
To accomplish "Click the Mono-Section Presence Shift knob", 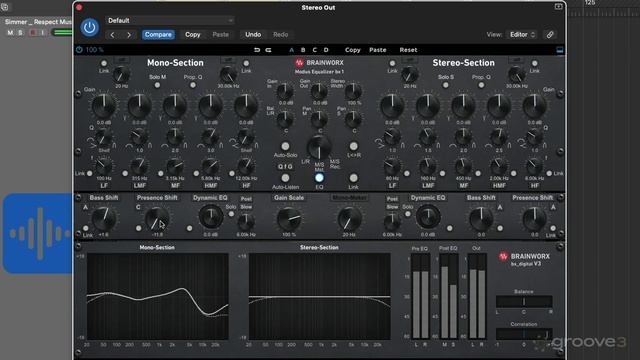I will (157, 219).
